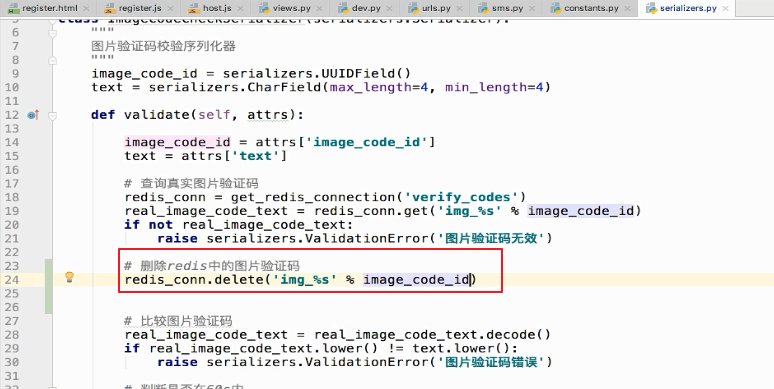Close the sms.py tab
Screen dimensions: 774x389
pyautogui.click(x=532, y=9)
